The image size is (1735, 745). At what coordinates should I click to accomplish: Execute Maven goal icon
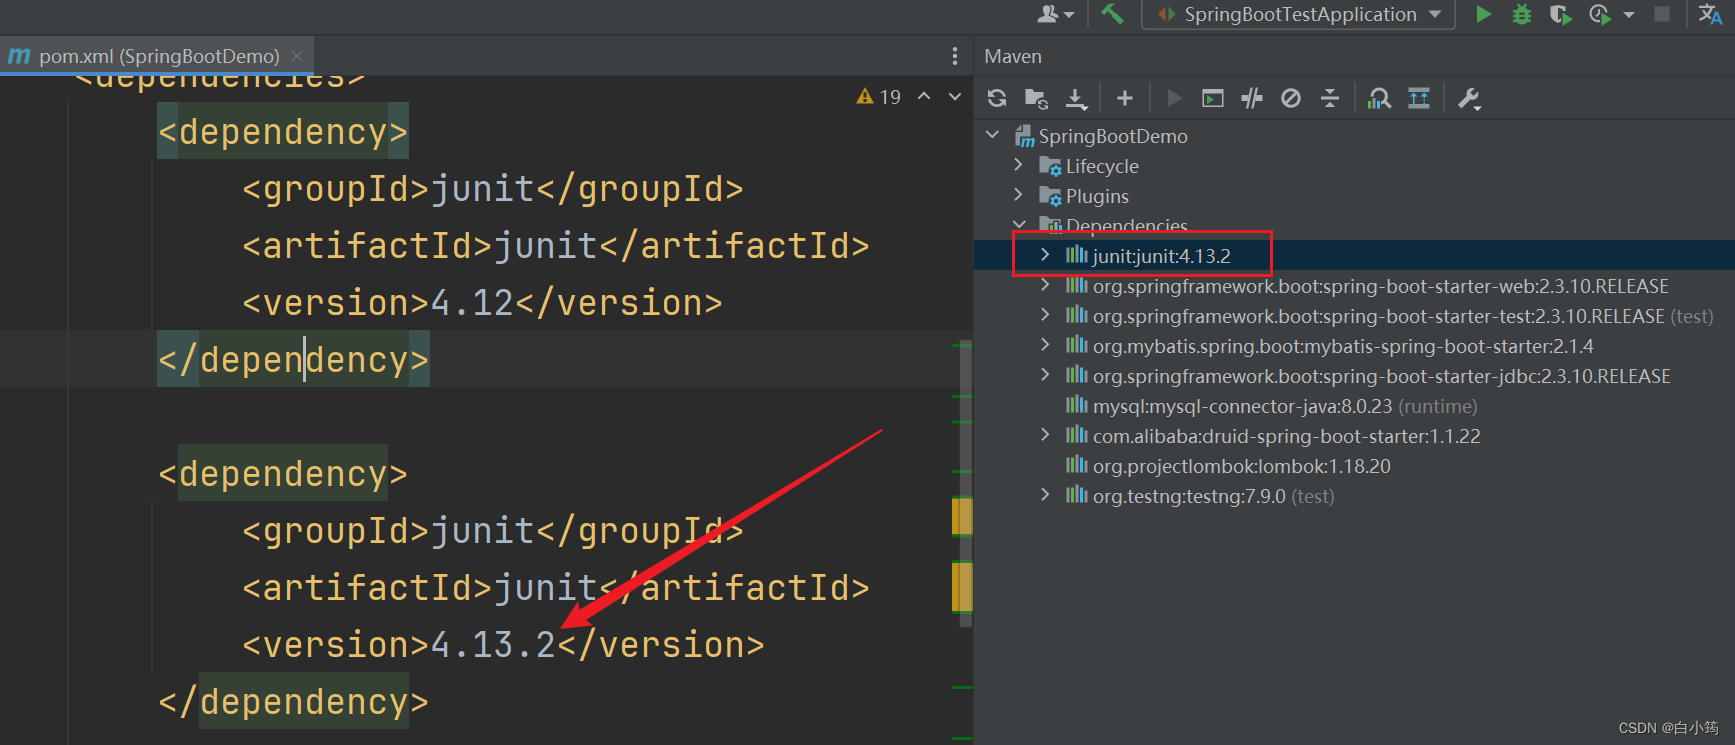[1213, 98]
